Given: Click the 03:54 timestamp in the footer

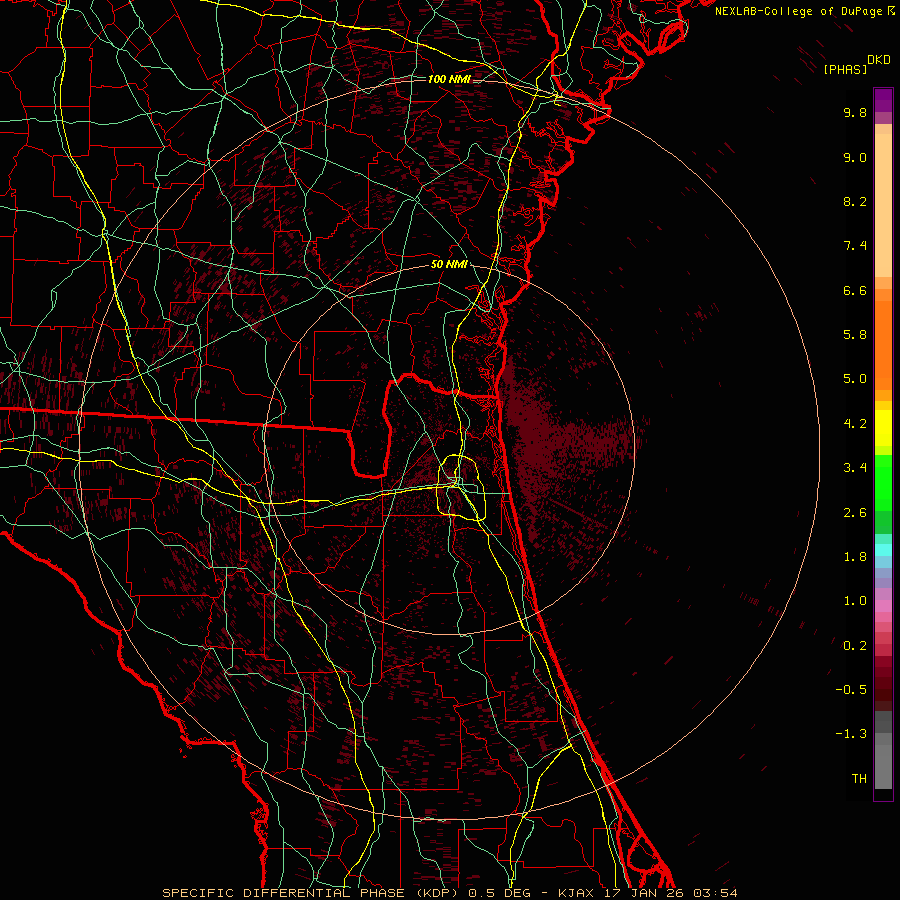Looking at the screenshot, I should [715, 893].
